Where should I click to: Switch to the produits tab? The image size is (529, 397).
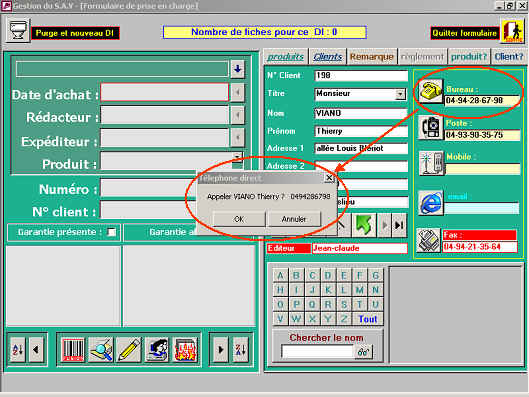285,57
